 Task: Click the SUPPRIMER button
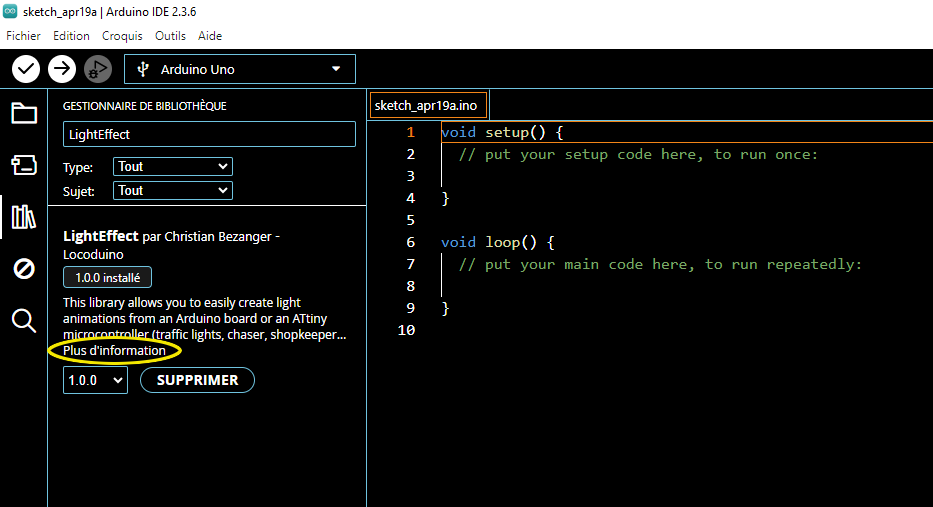(x=197, y=380)
